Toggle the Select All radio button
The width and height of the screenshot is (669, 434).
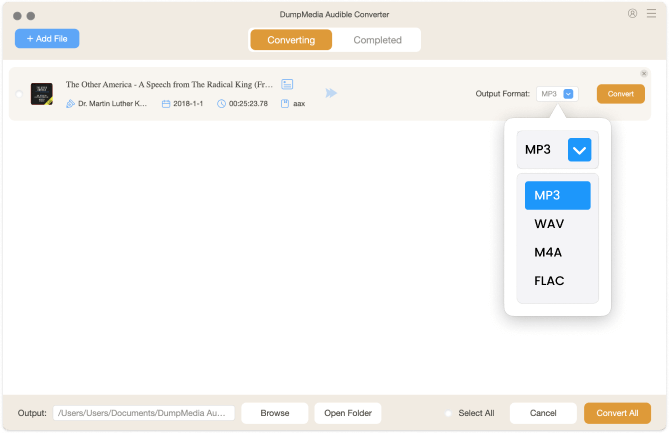click(x=448, y=413)
